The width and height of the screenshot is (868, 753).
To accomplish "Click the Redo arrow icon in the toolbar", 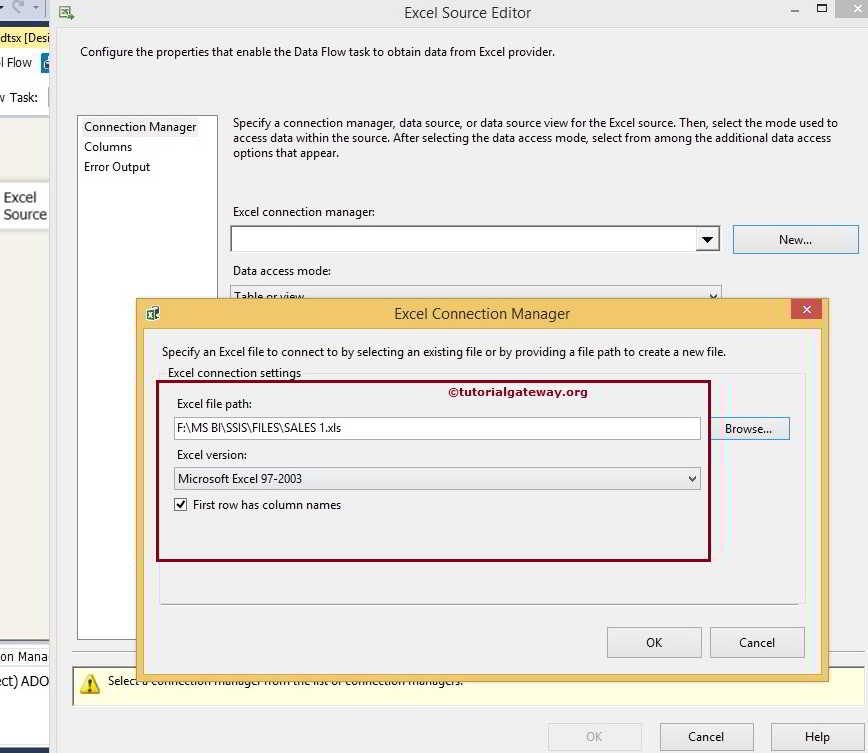I will pyautogui.click(x=19, y=7).
